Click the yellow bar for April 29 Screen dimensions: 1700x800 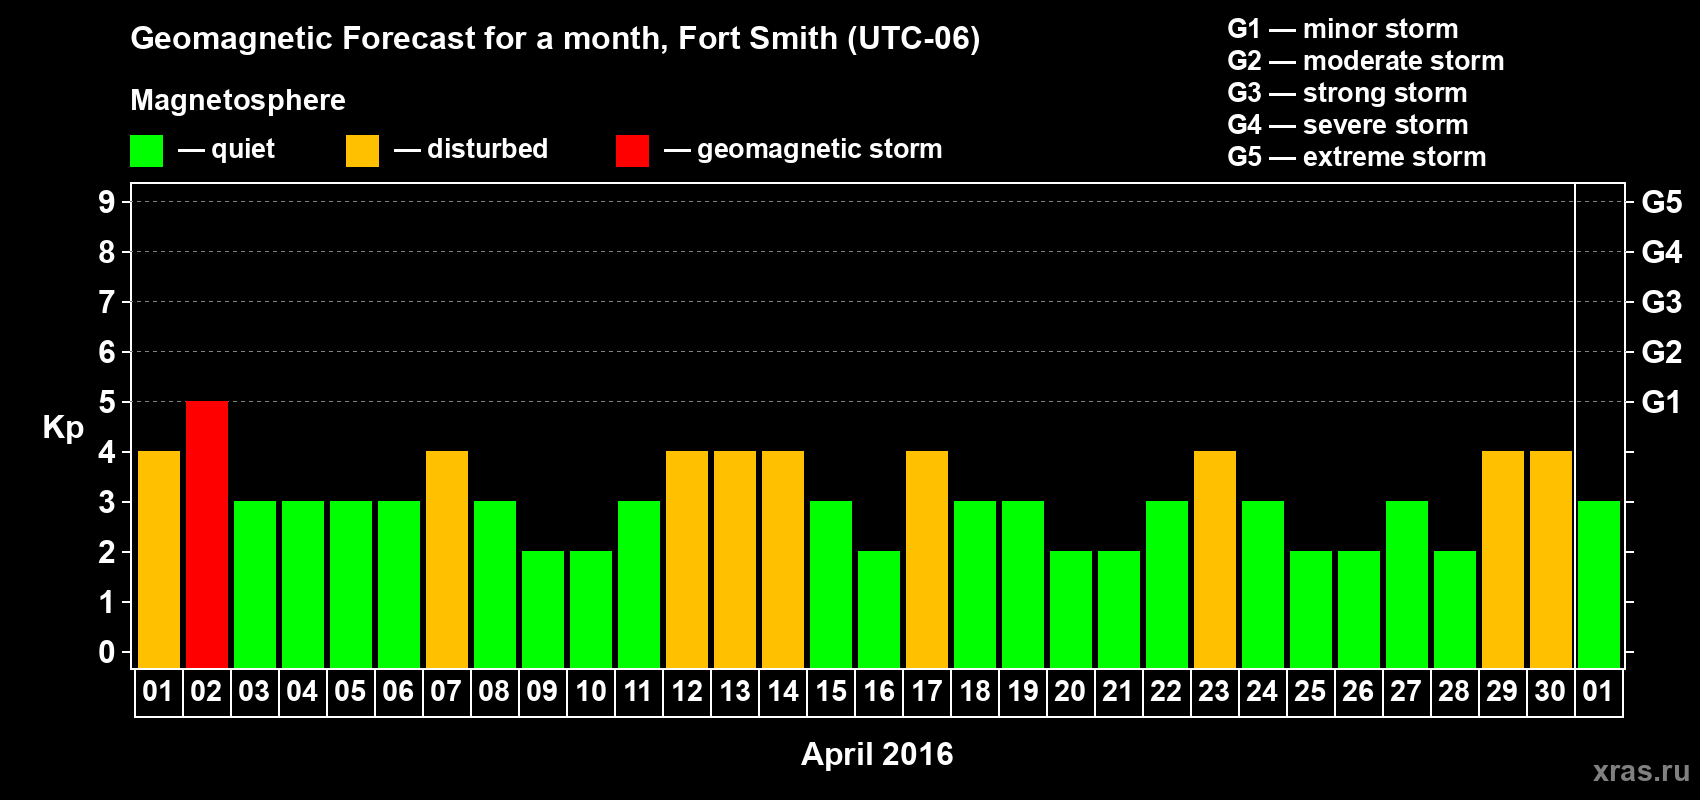1503,560
